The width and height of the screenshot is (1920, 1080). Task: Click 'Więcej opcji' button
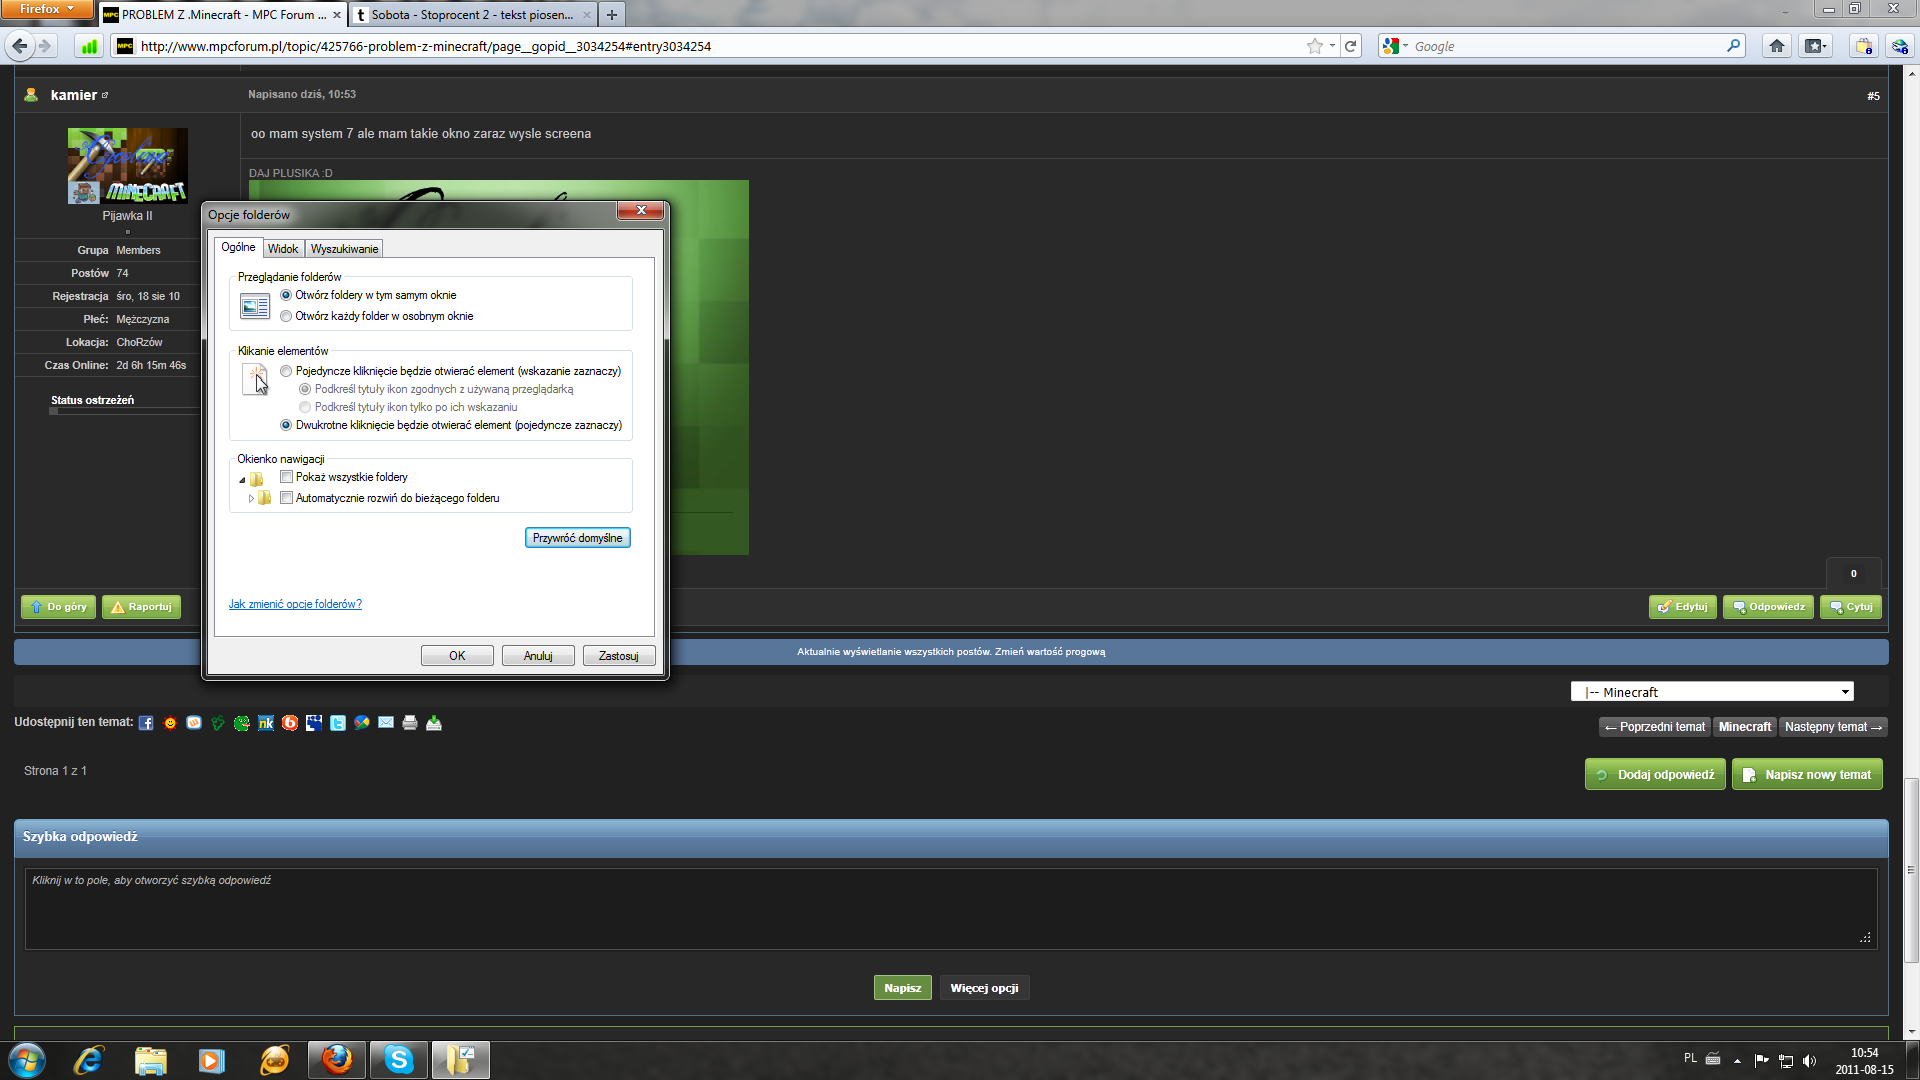click(x=984, y=988)
